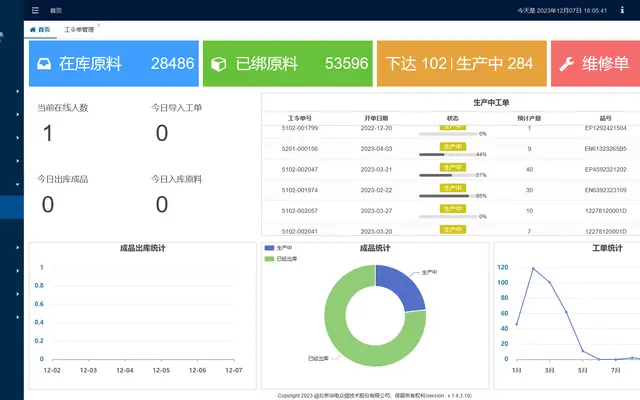Click the 12-02 axis label in 成品出库统计

click(52, 370)
